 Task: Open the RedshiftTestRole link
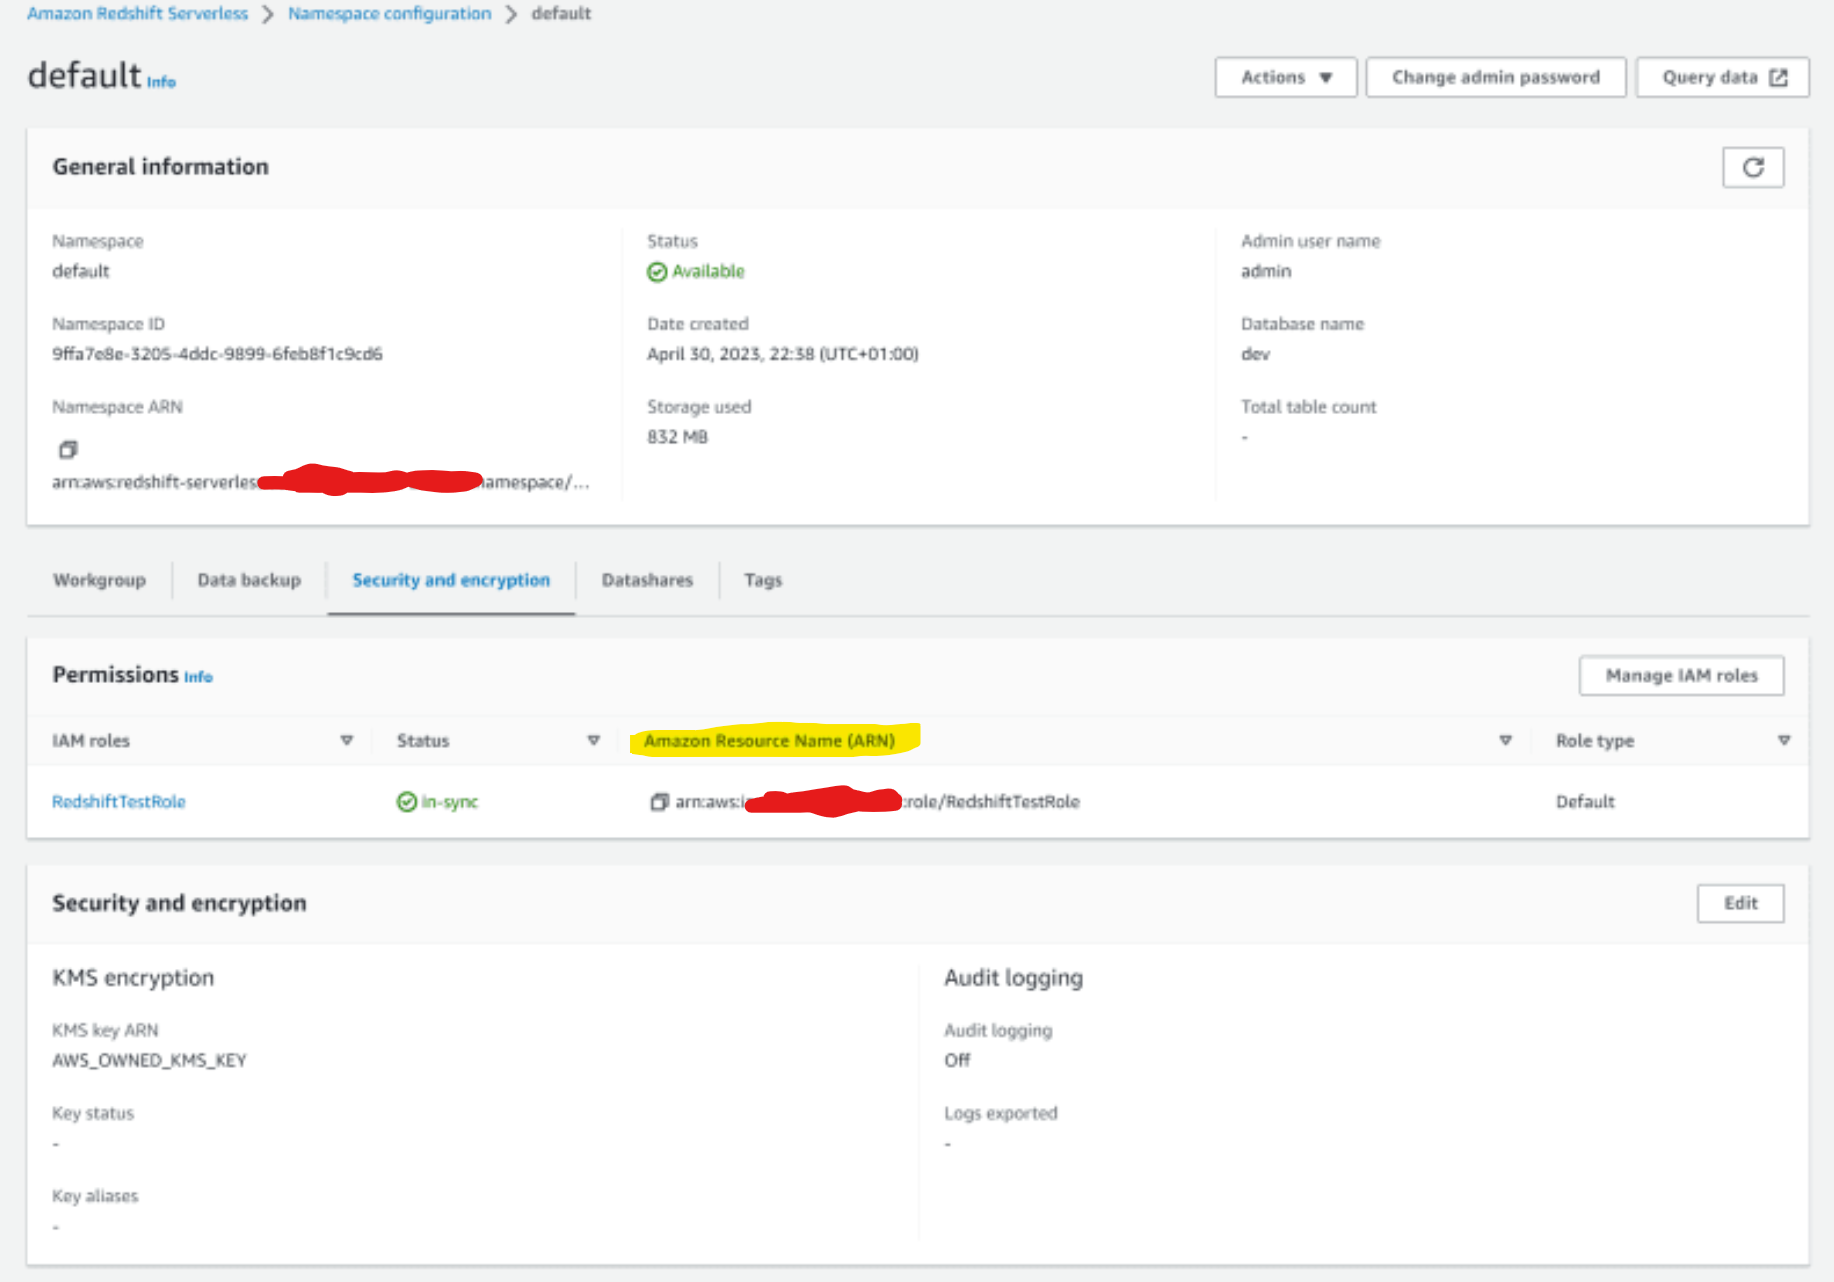click(119, 802)
